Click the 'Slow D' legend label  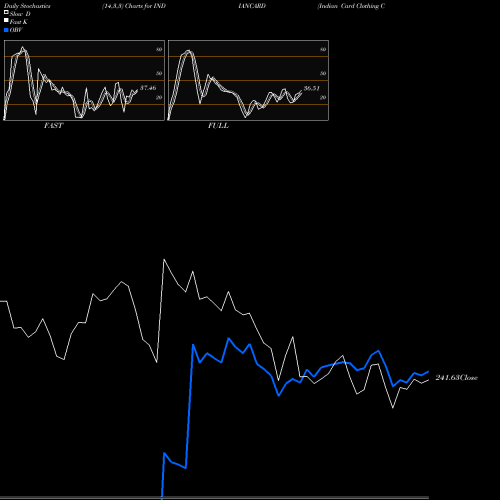point(20,14)
